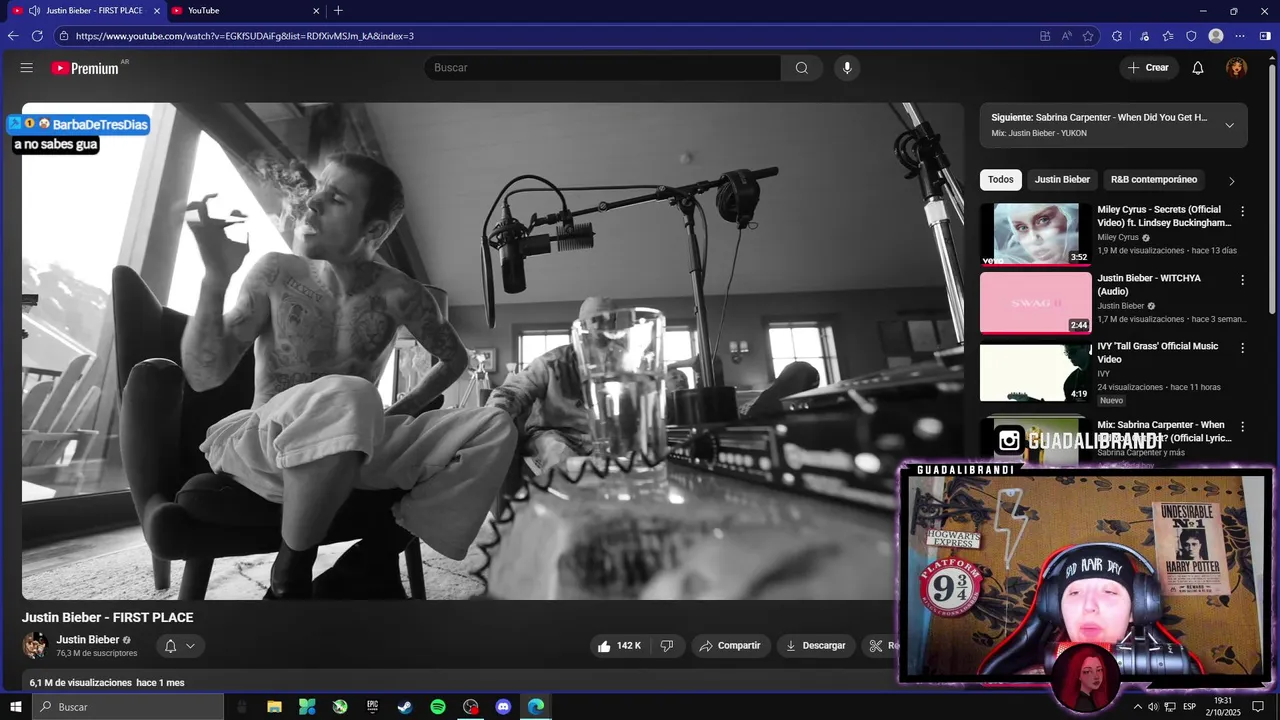Viewport: 1280px width, 720px height.
Task: Open Justin Bieber WITCHYA thumbnail
Action: tap(1035, 302)
